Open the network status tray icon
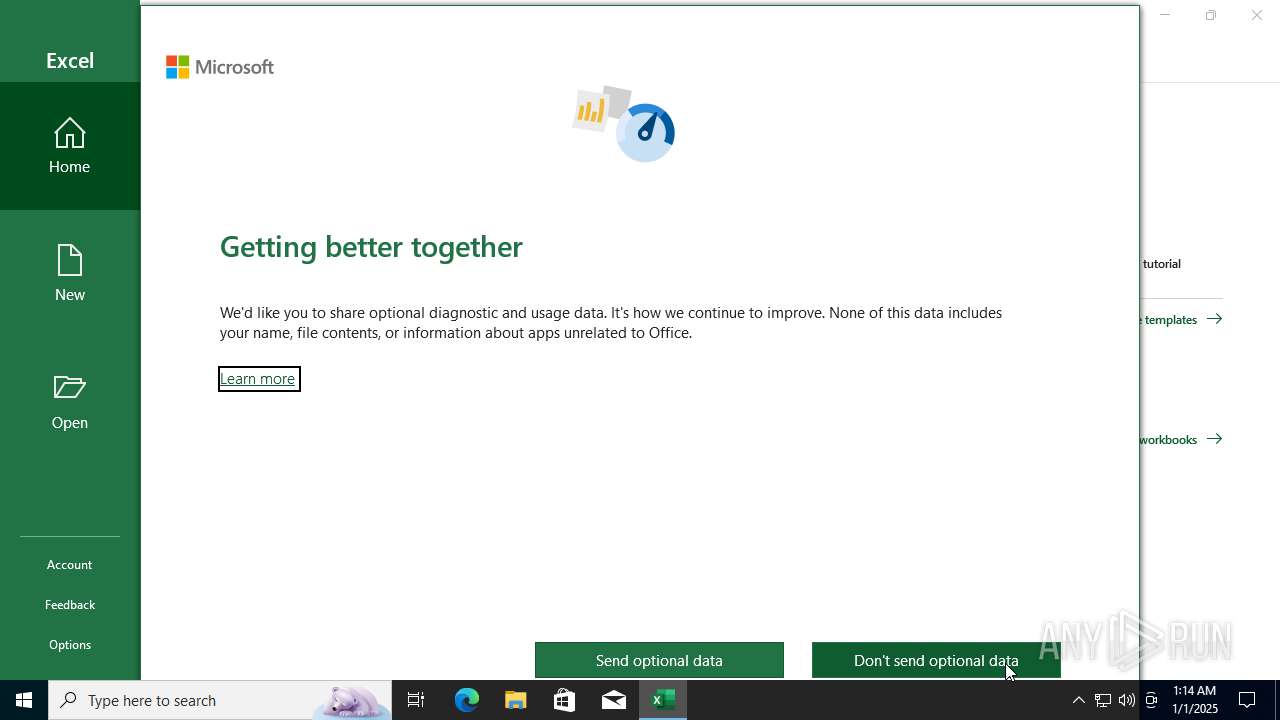 1102,700
